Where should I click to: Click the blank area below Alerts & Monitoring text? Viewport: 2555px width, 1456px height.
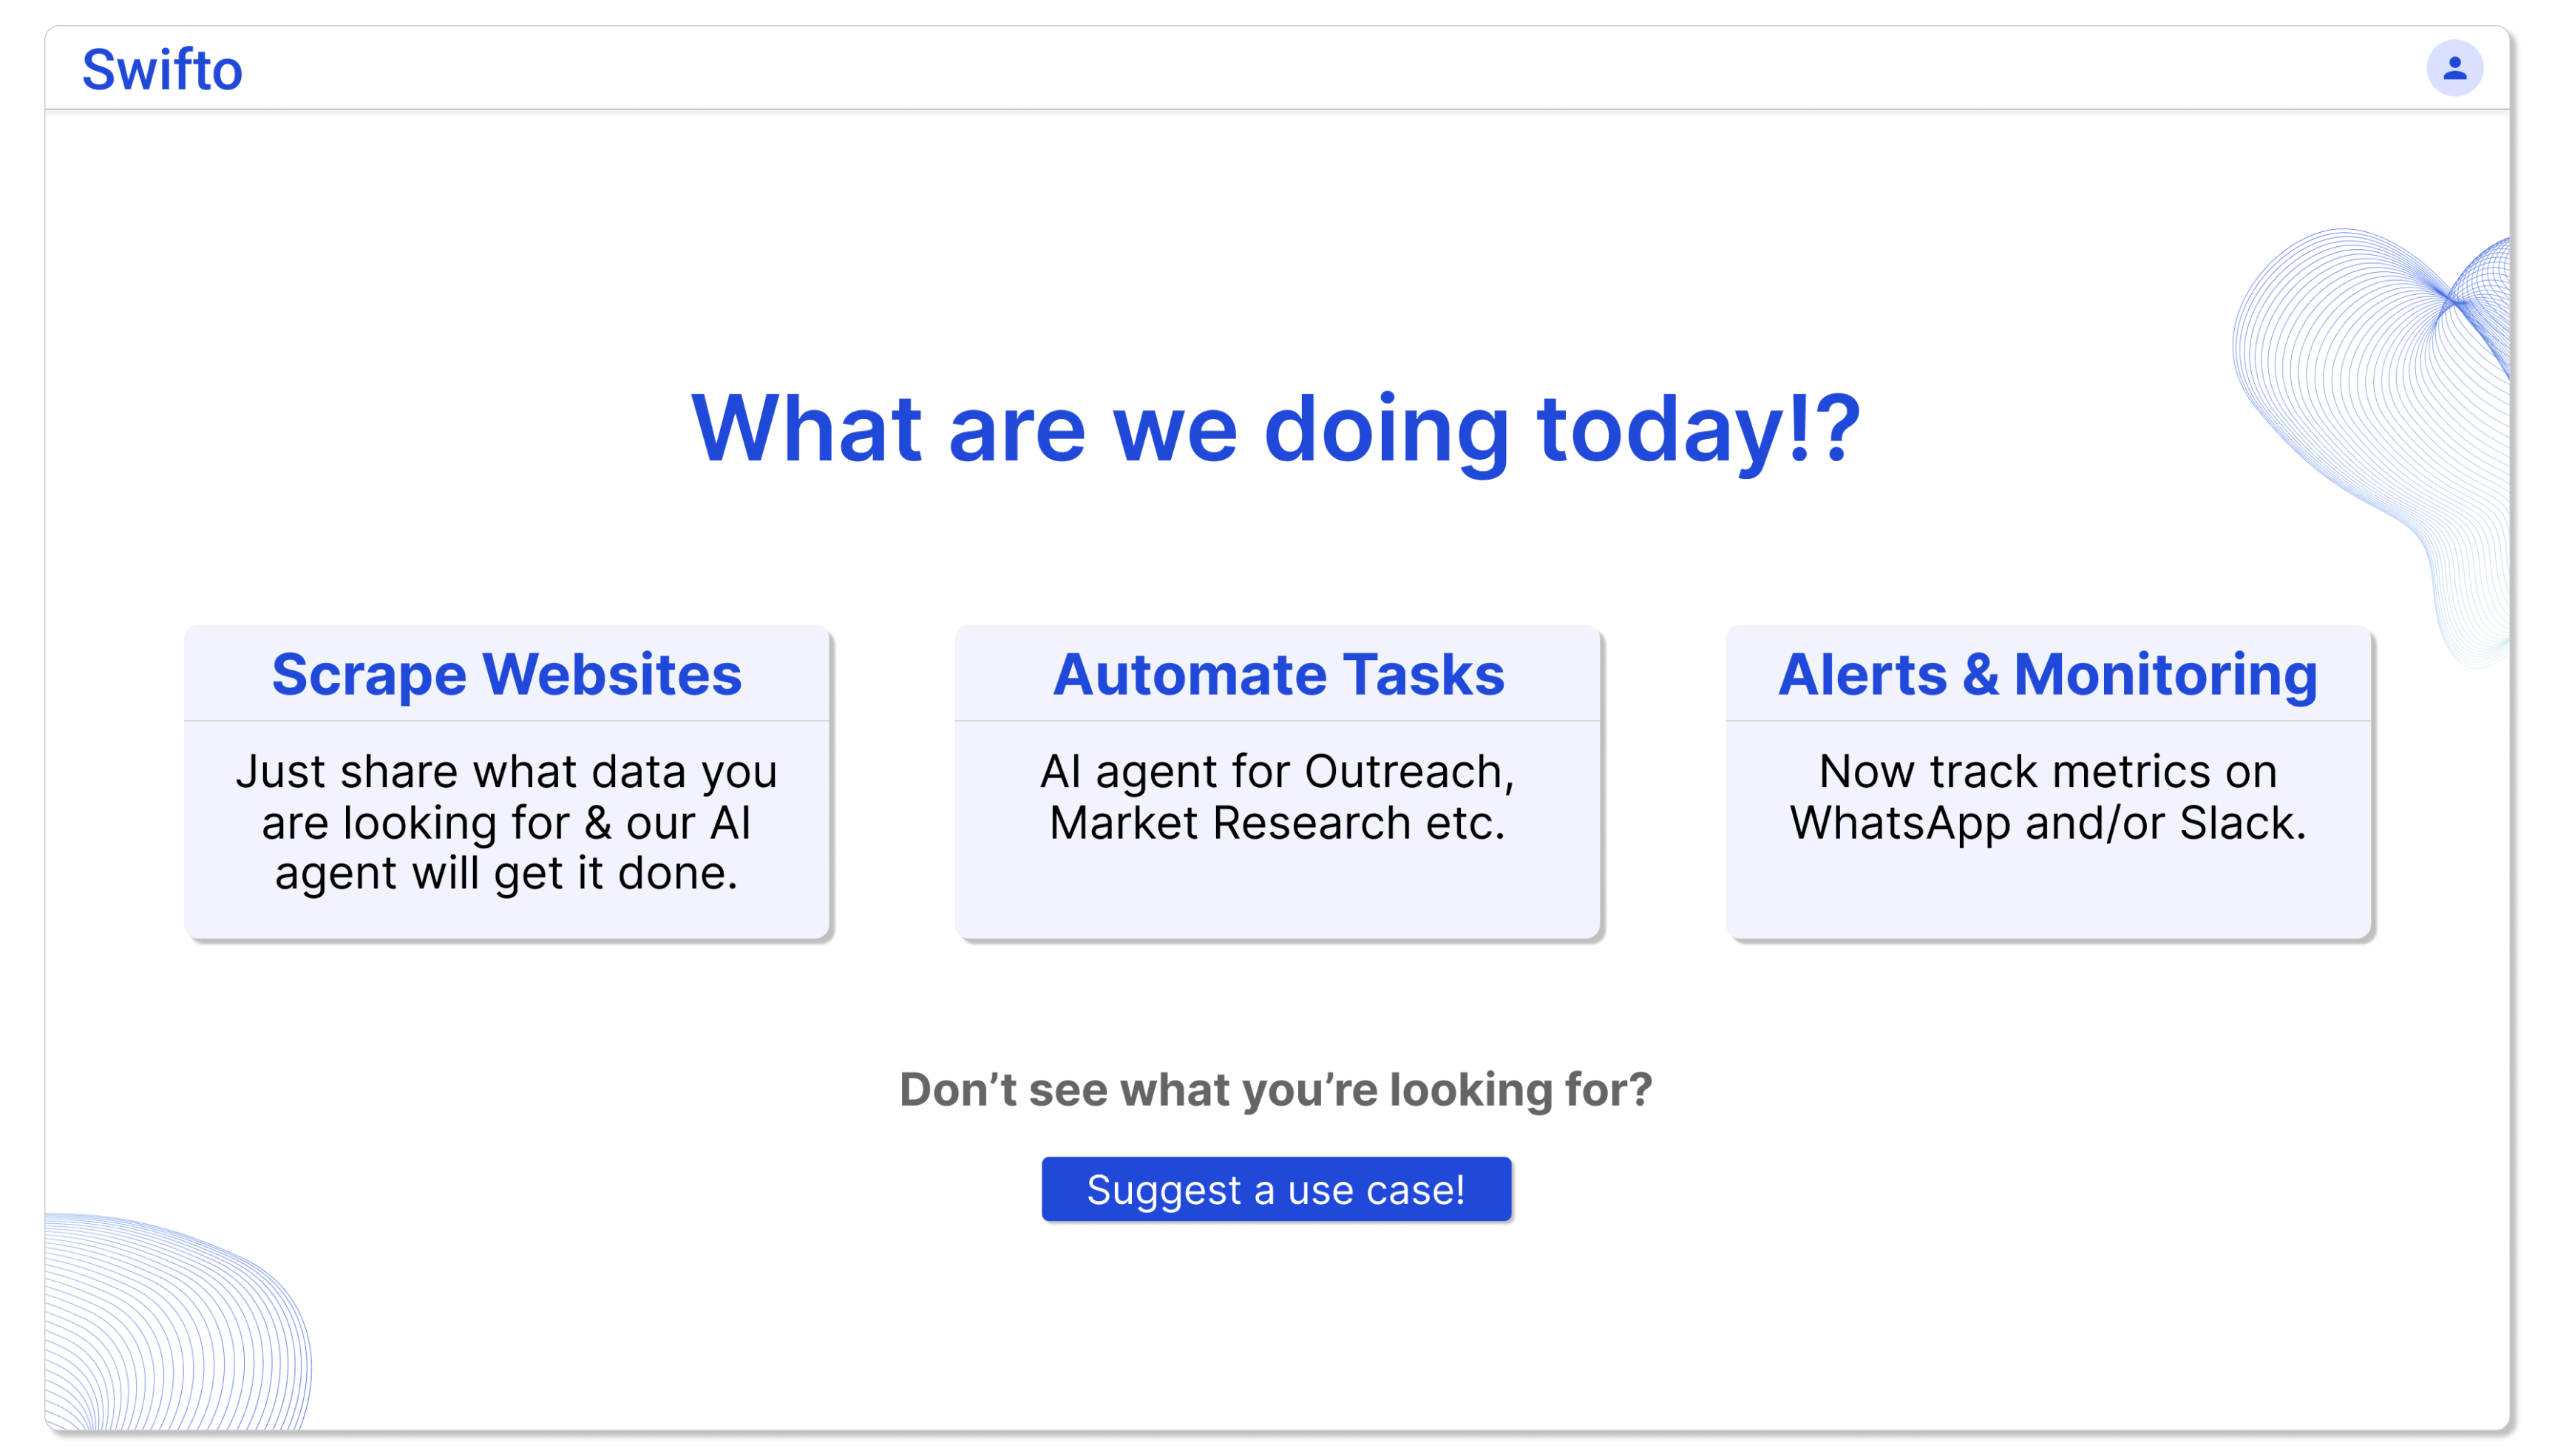pos(2048,890)
